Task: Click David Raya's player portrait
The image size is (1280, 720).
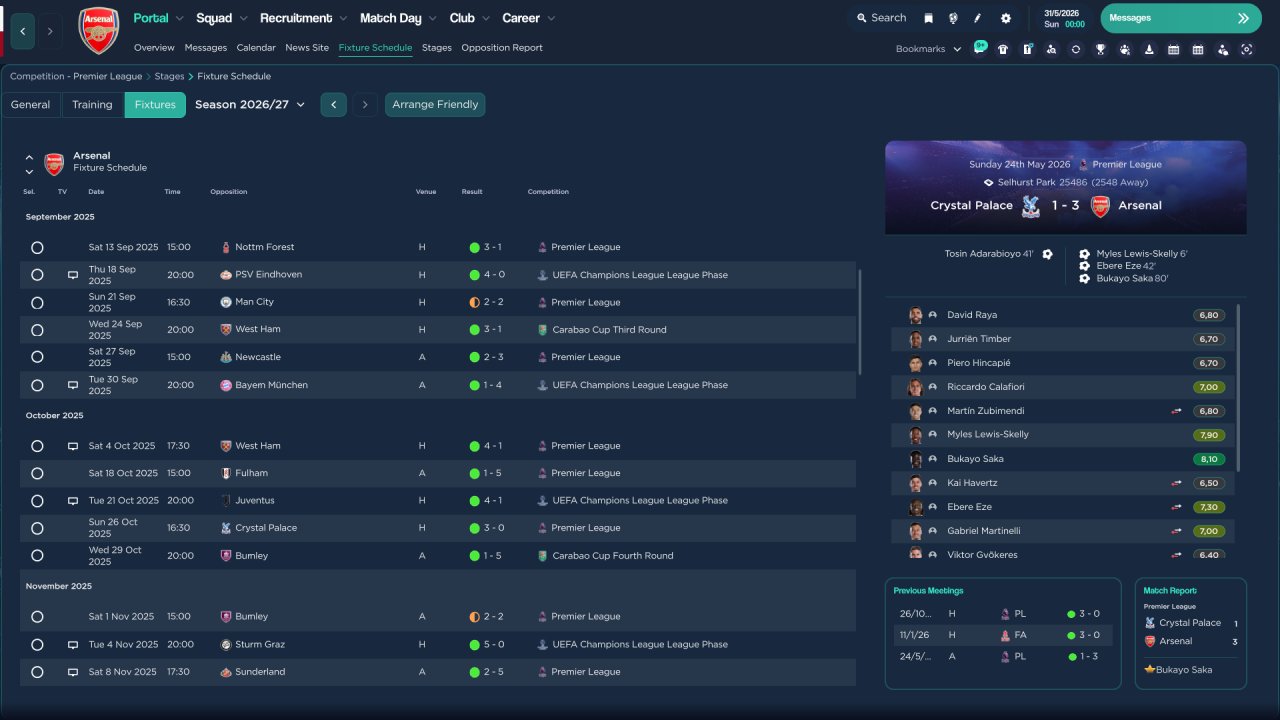Action: 915,315
